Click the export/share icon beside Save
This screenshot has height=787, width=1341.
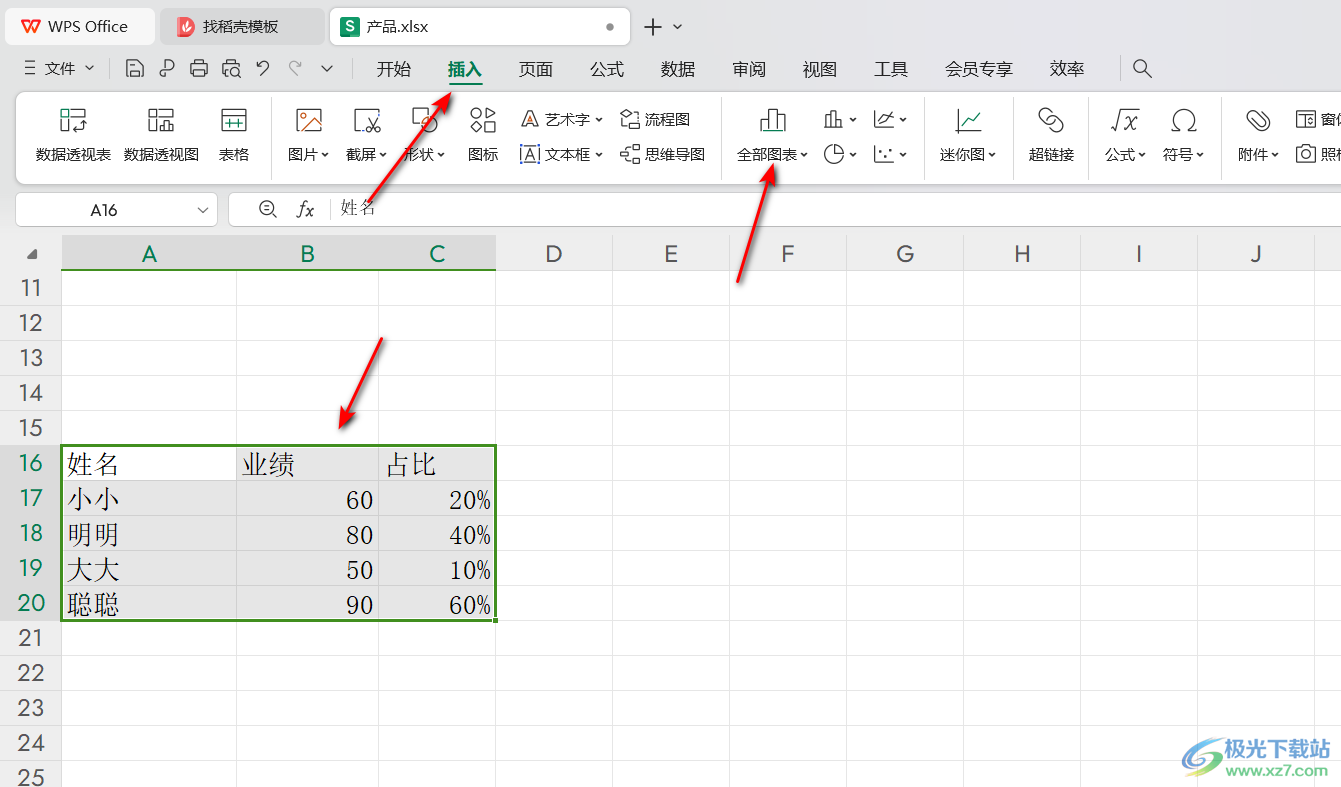point(167,68)
